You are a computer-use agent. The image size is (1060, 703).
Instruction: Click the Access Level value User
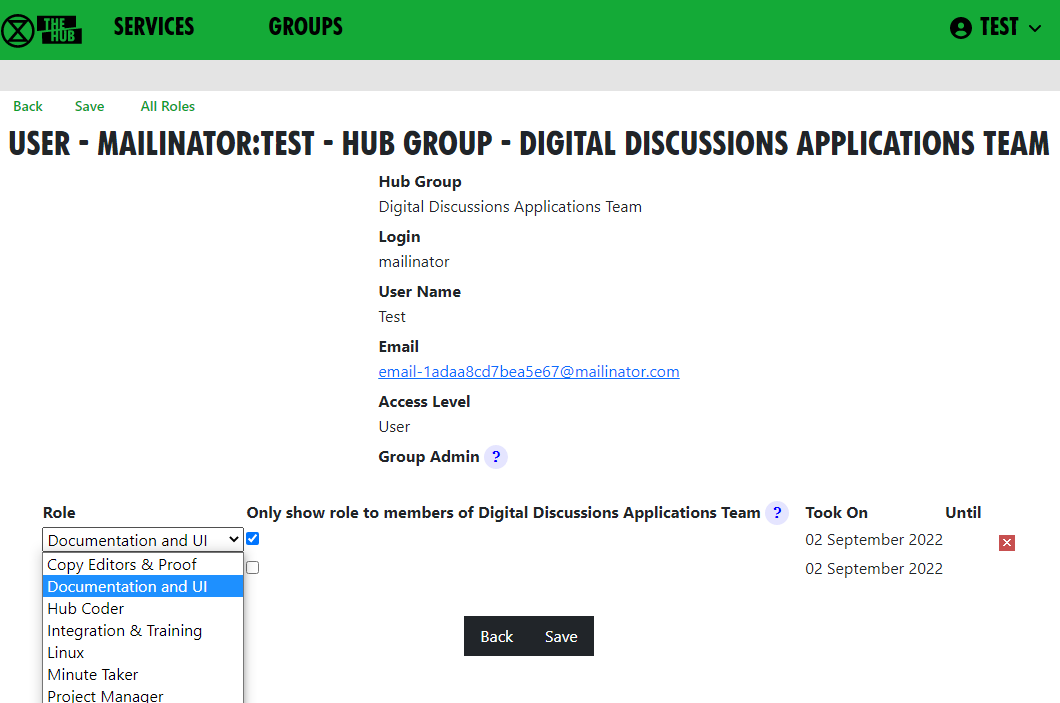[394, 427]
